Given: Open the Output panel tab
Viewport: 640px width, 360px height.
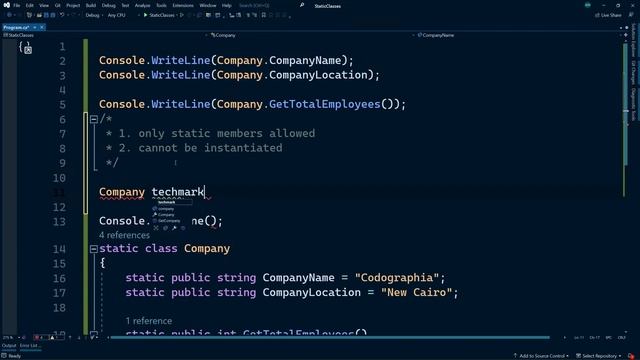Looking at the screenshot, I should point(9,346).
